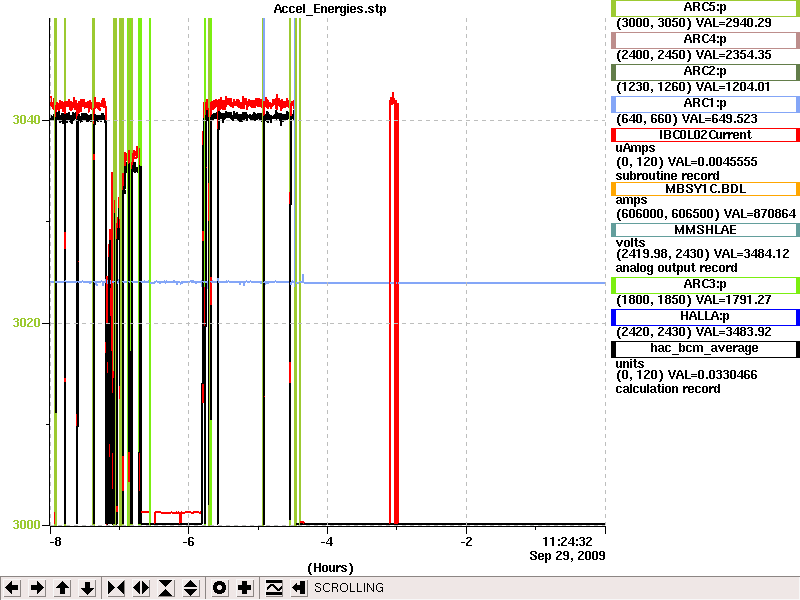Click the 'calculation record' description text

click(668, 389)
